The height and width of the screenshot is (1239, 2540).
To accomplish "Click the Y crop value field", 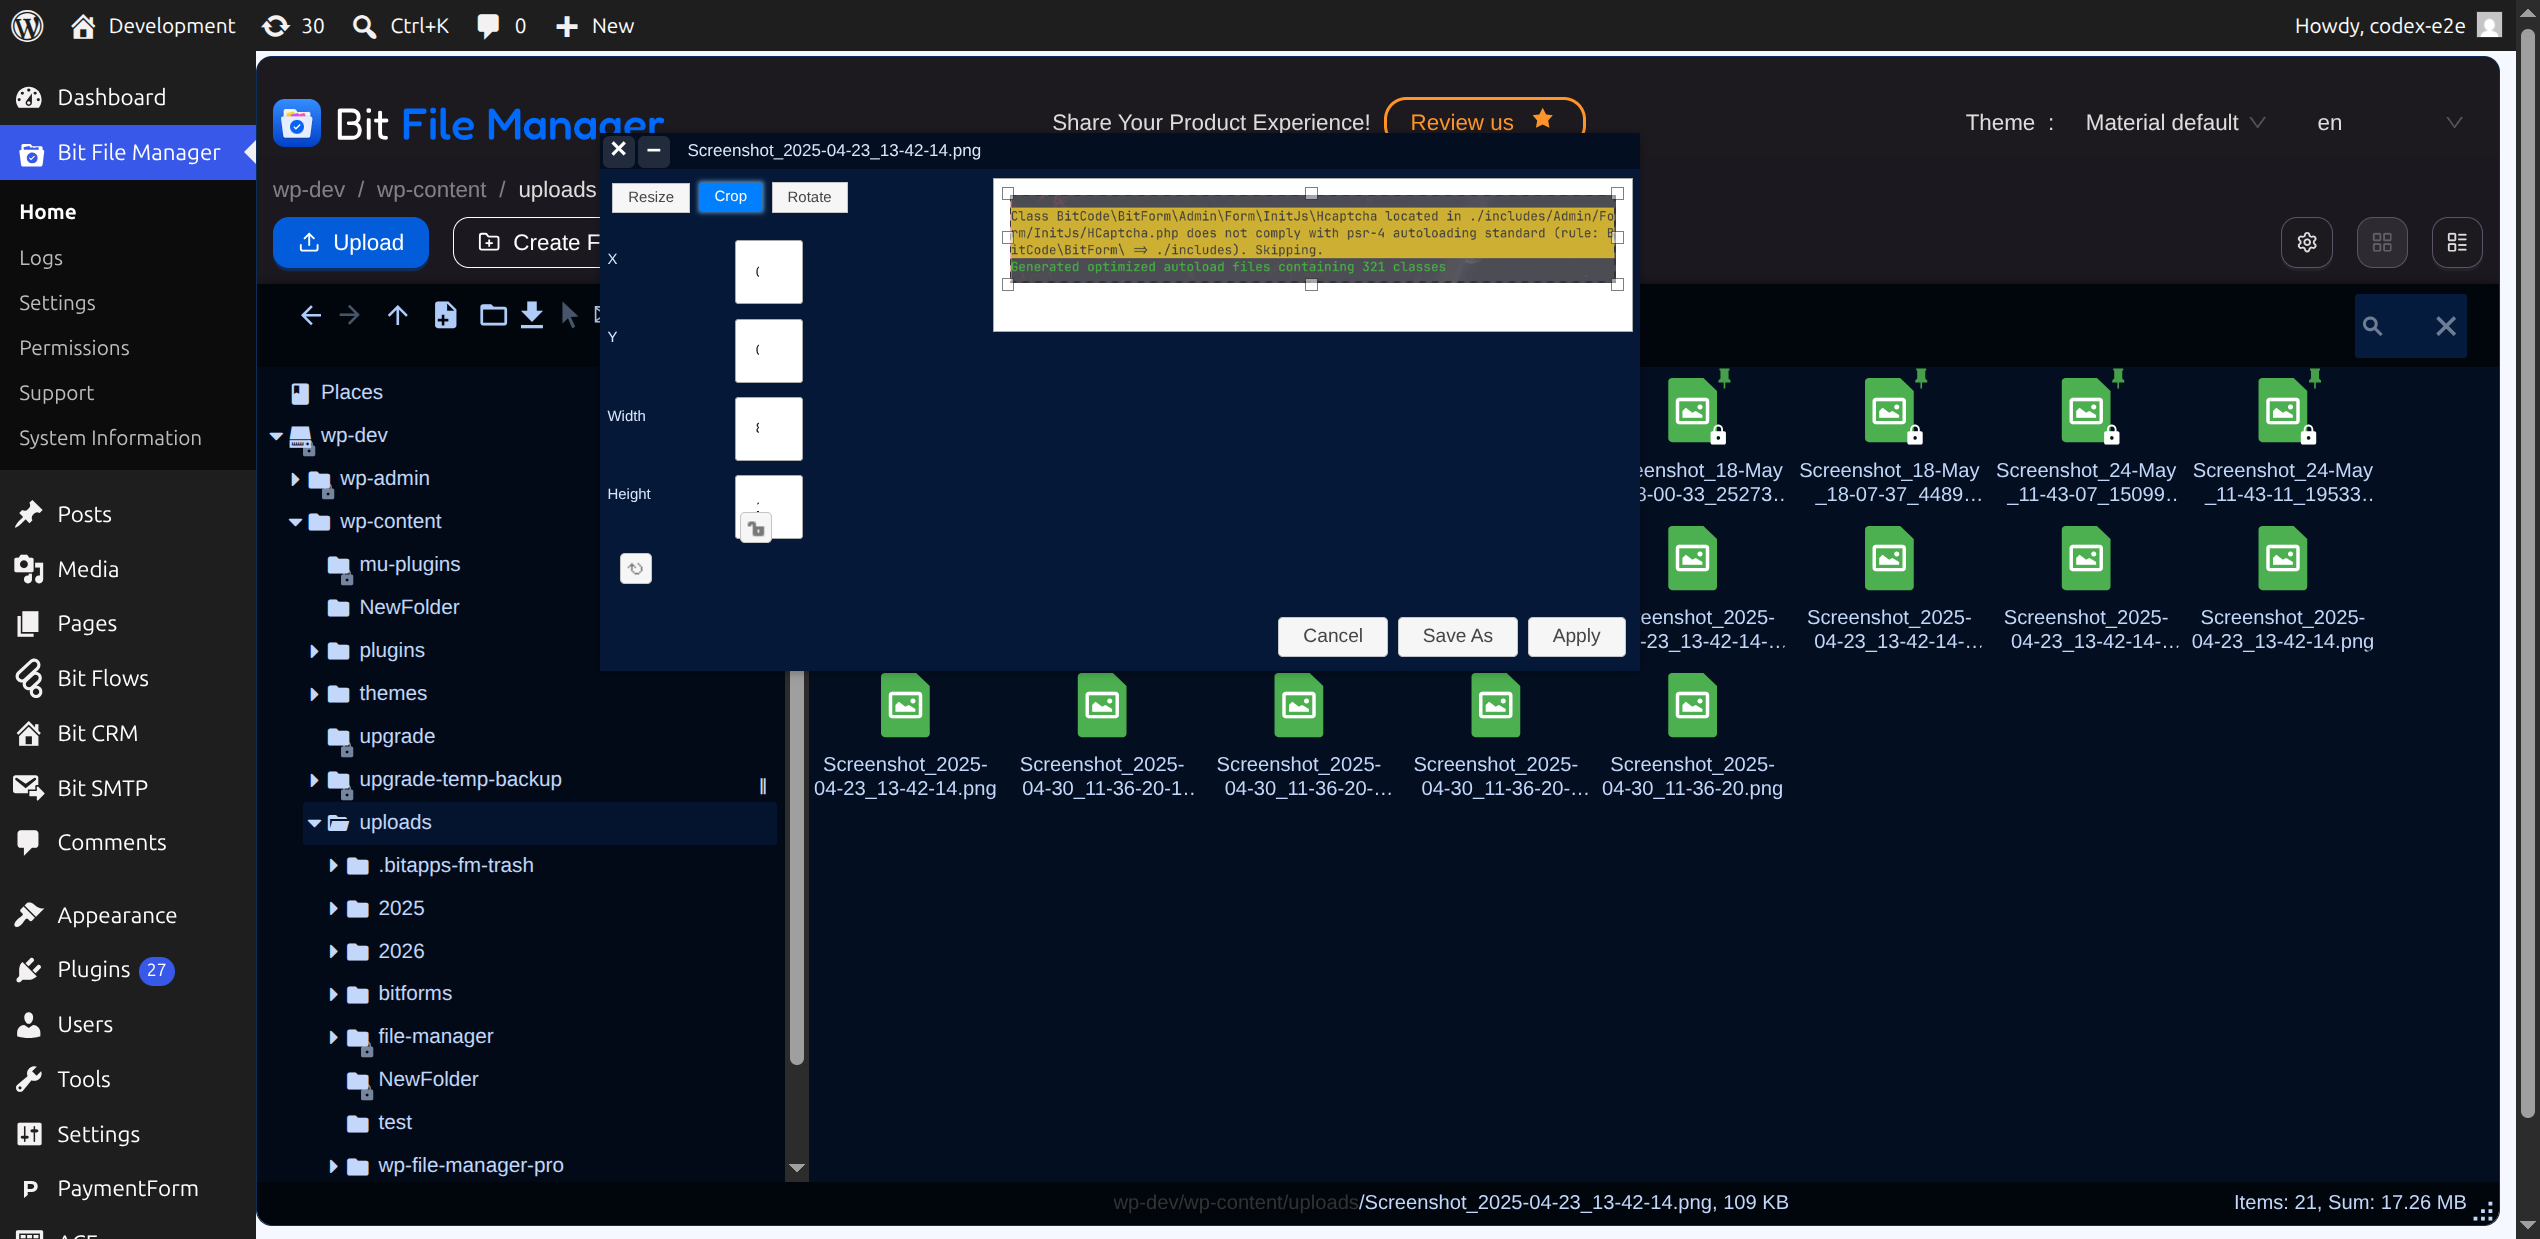I will click(x=769, y=351).
